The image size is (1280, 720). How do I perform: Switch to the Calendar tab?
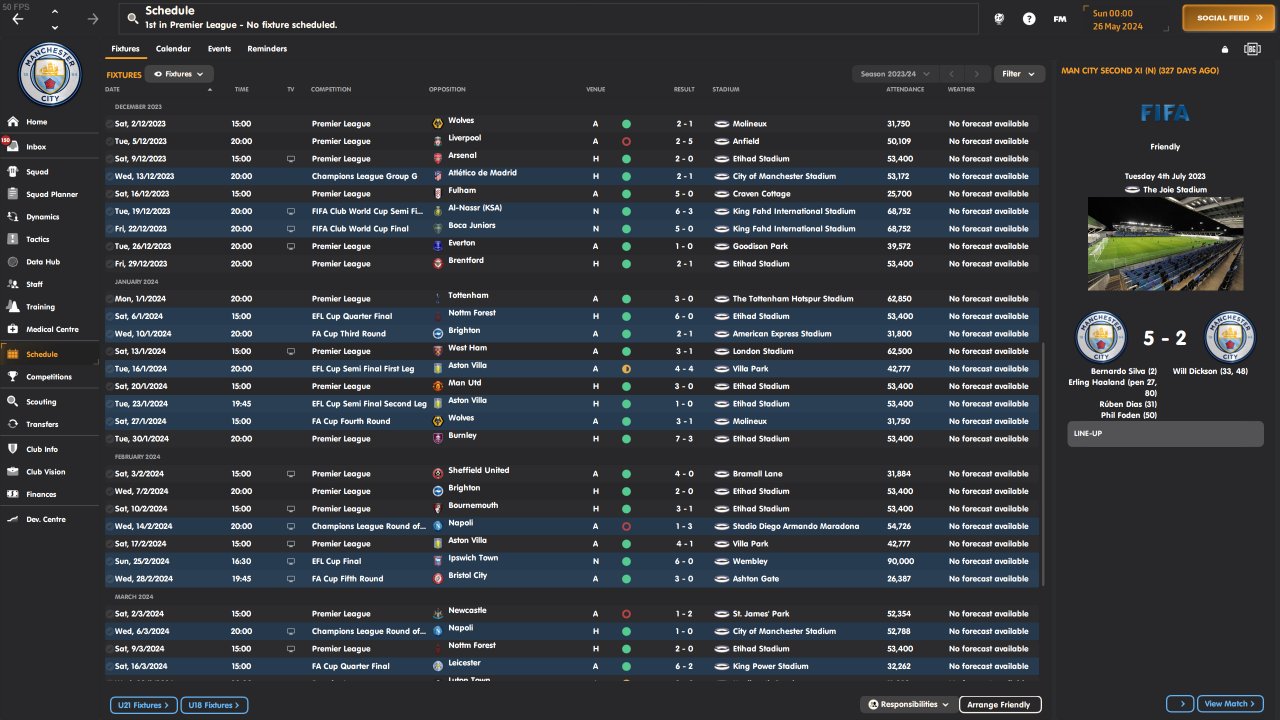pos(173,49)
